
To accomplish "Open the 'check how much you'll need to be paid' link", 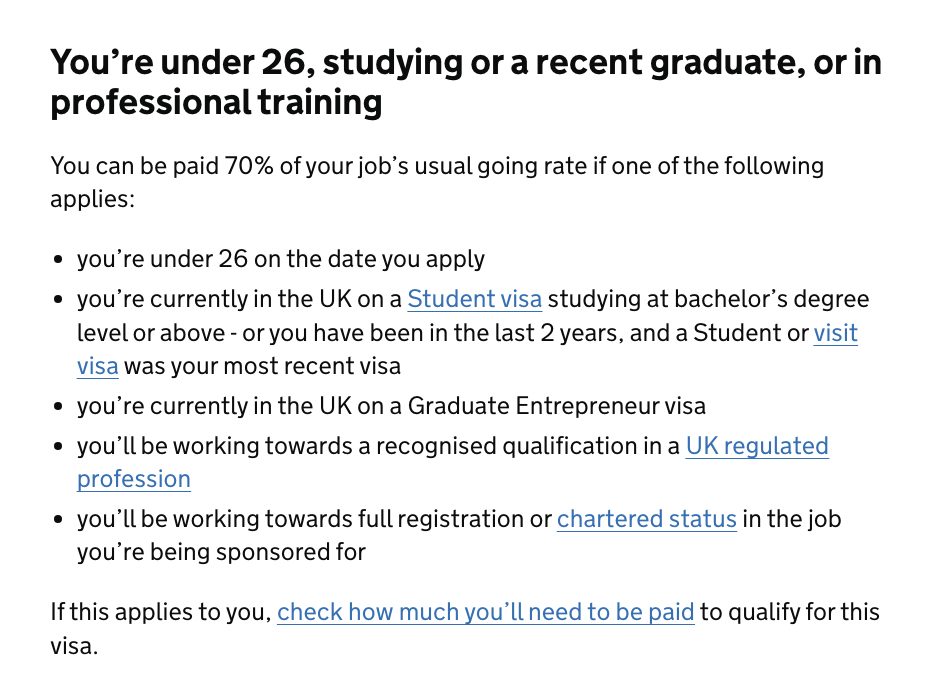I will pos(485,612).
